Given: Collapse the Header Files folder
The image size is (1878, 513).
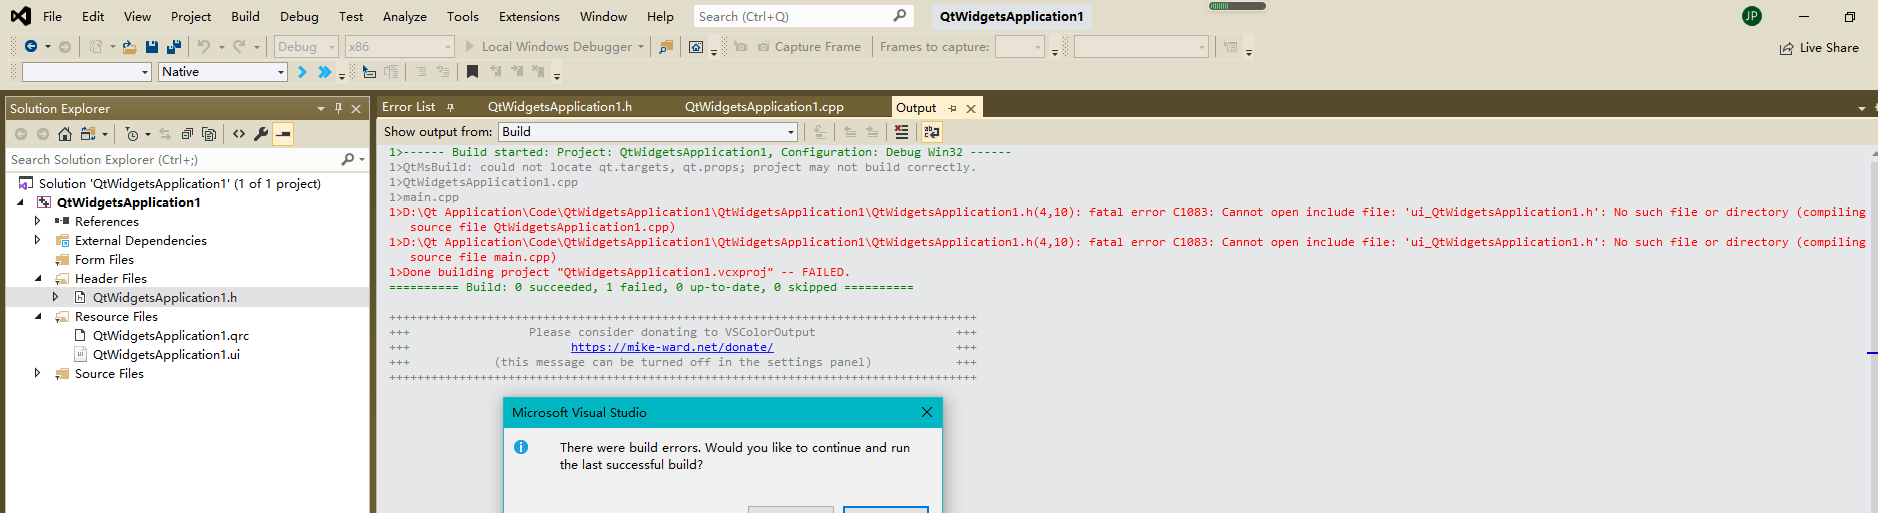Looking at the screenshot, I should click(39, 278).
